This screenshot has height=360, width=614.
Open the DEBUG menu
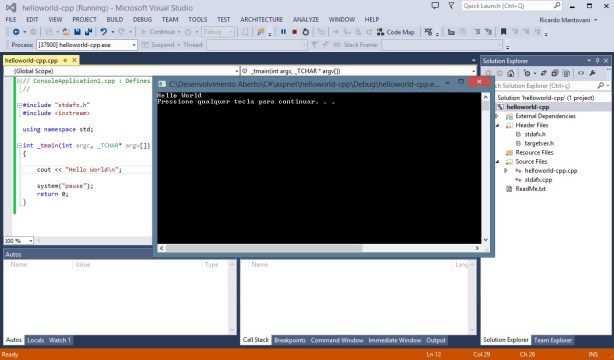click(x=142, y=19)
